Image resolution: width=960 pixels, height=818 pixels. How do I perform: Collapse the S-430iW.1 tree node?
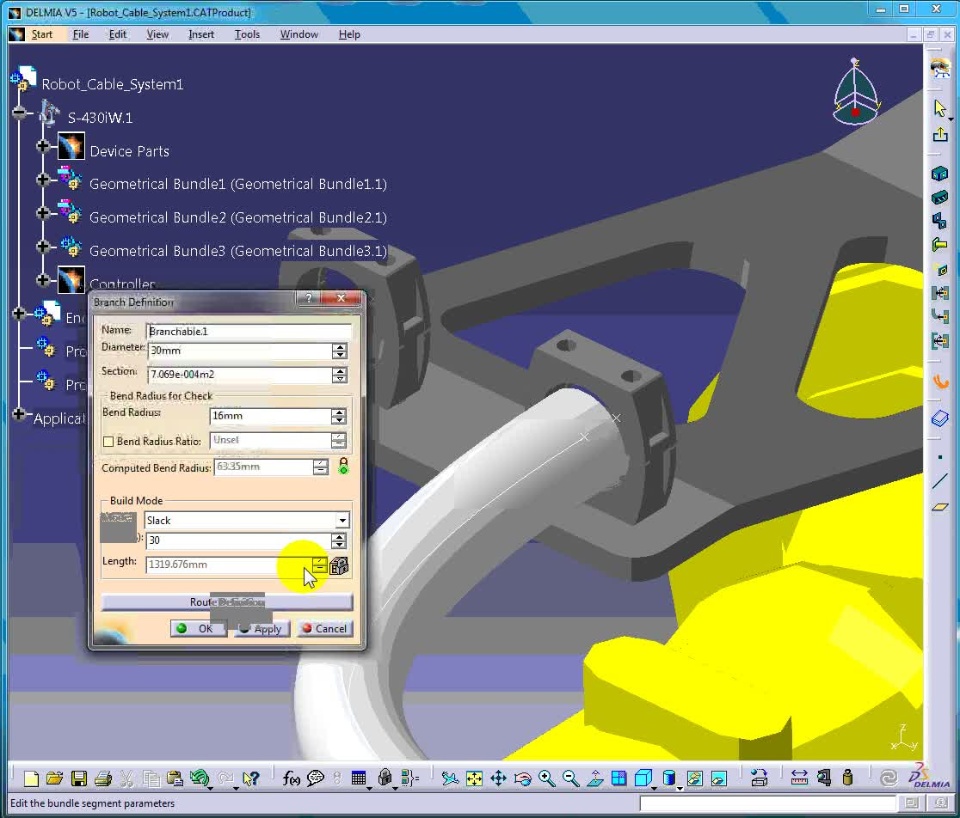point(19,113)
